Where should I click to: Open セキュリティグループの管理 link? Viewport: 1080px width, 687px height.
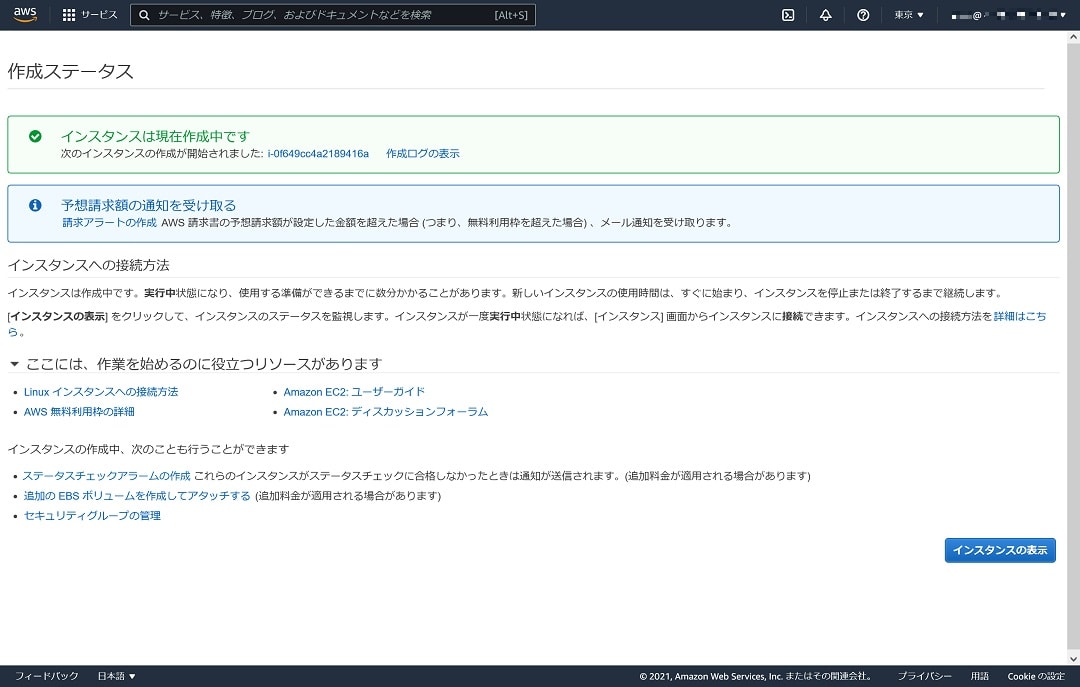coord(92,516)
